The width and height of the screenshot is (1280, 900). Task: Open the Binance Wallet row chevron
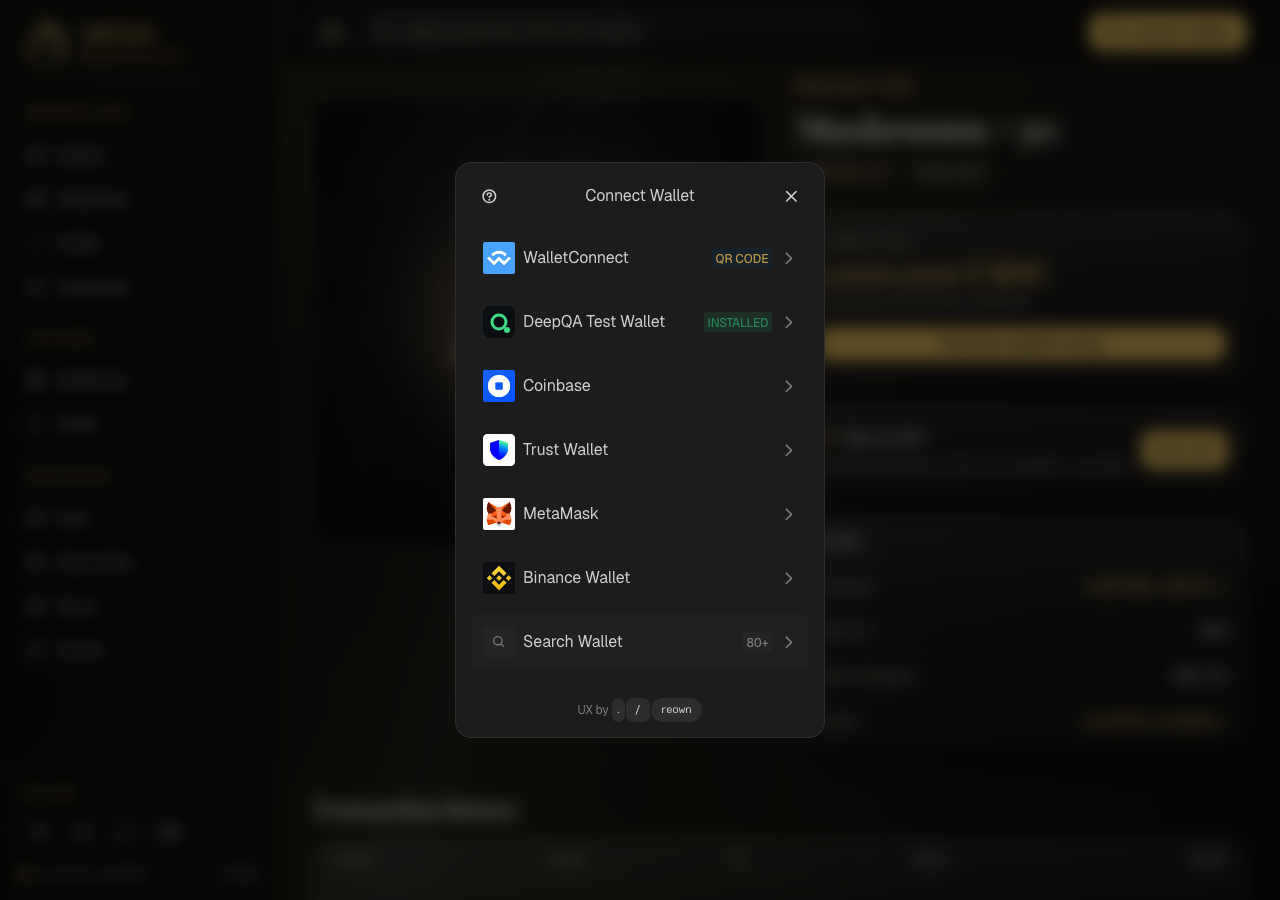point(789,578)
